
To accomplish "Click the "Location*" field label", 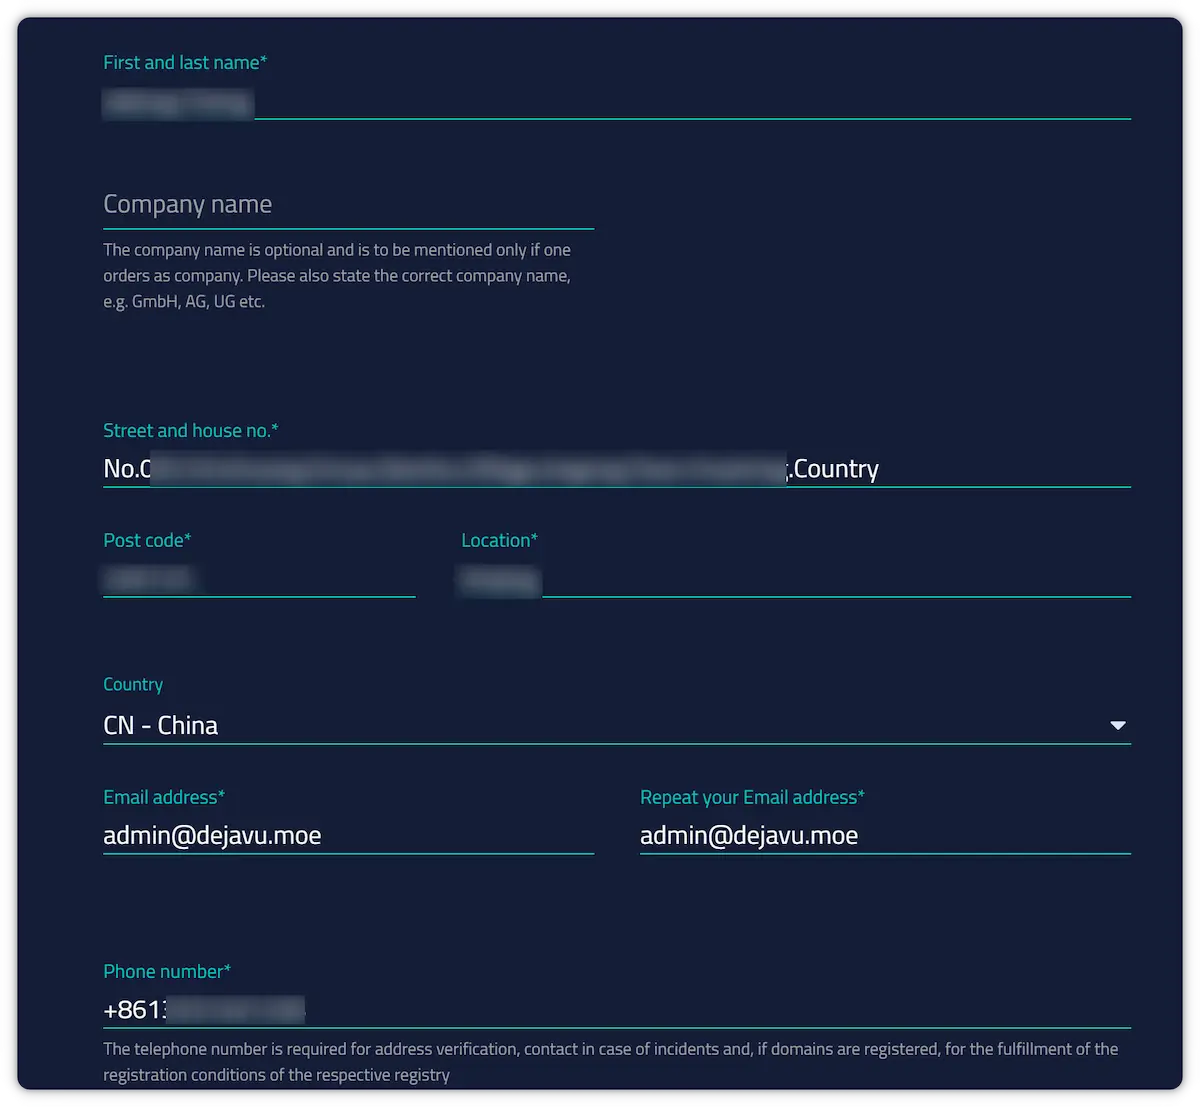I will click(499, 540).
